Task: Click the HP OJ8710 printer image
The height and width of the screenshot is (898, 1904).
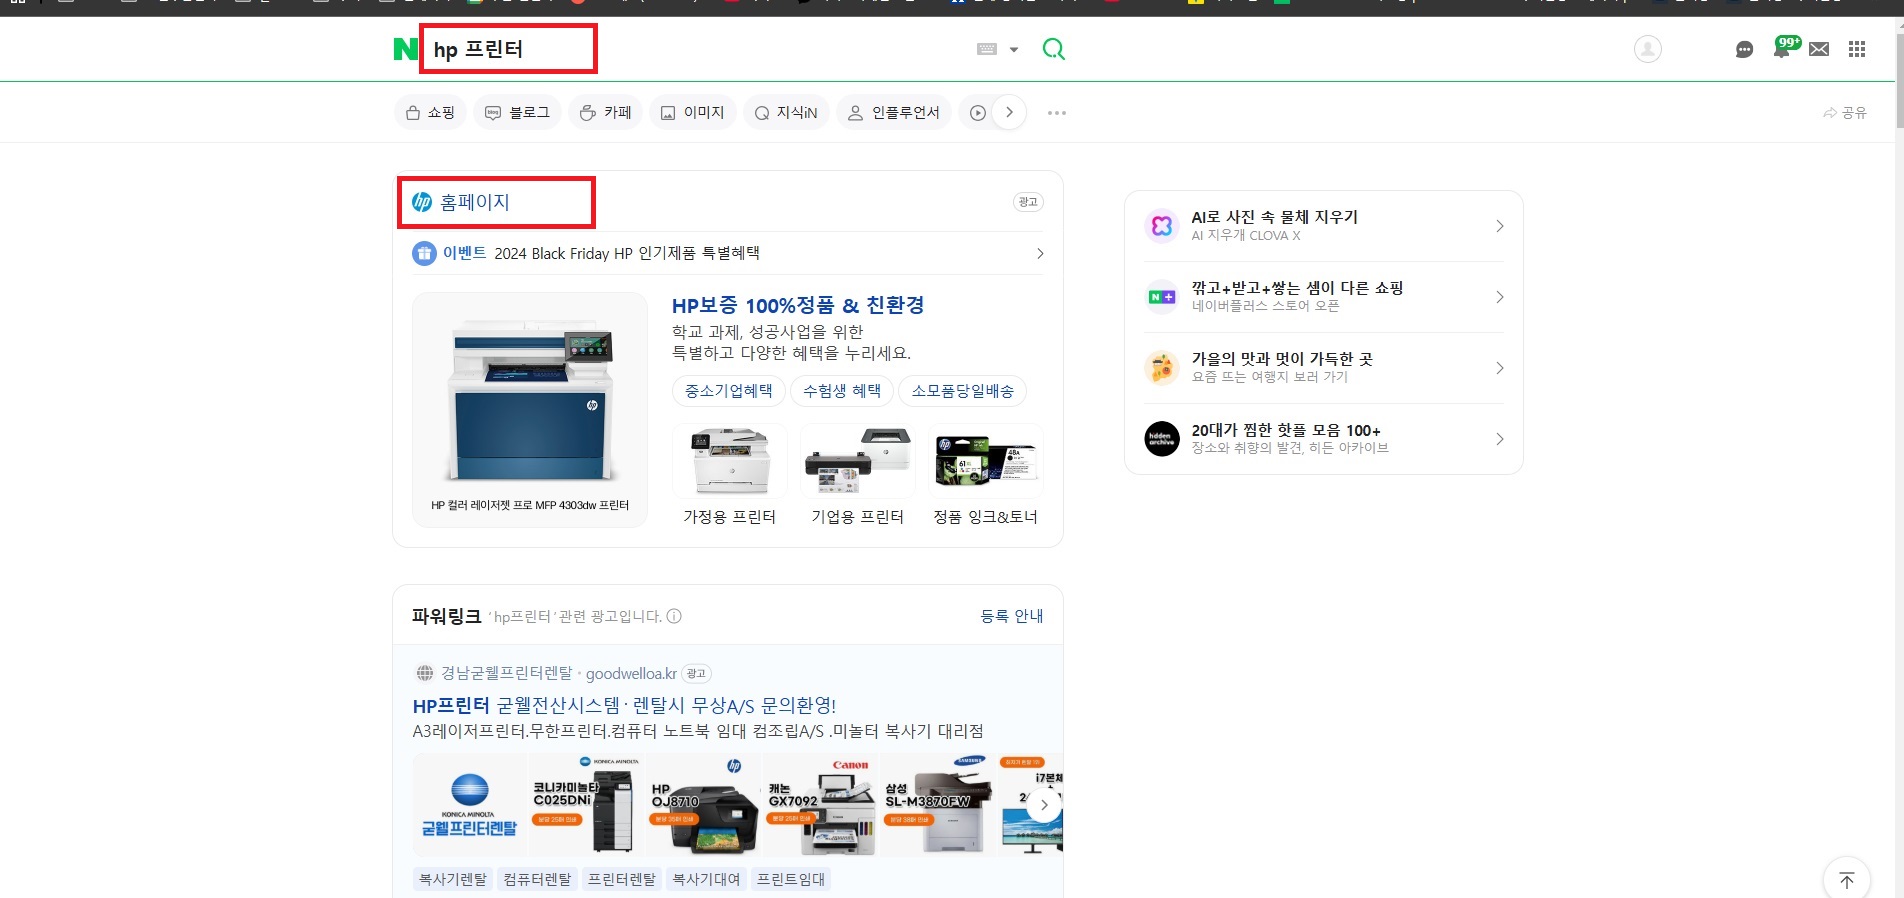Action: [x=704, y=805]
